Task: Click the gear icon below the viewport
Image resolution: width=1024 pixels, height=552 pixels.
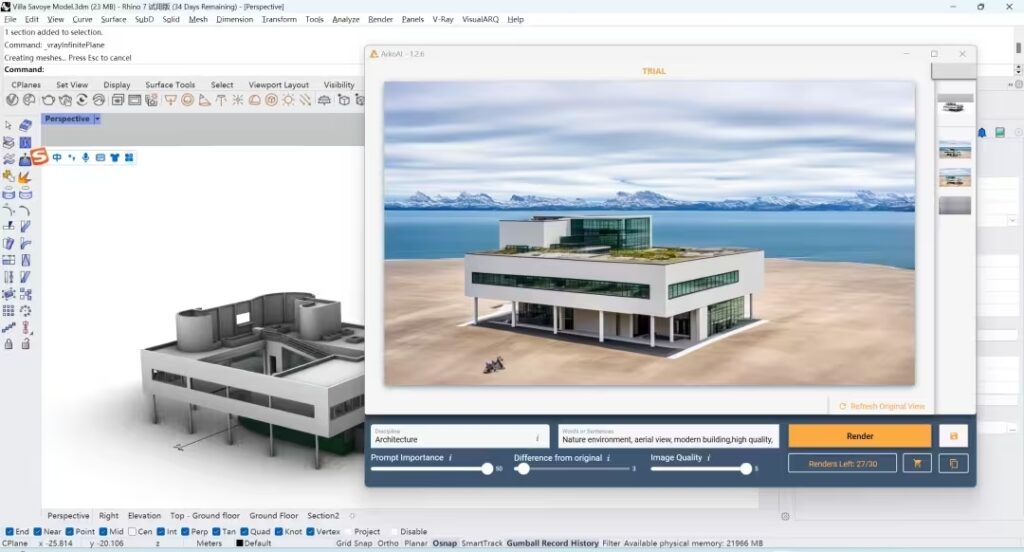Action: (x=785, y=516)
